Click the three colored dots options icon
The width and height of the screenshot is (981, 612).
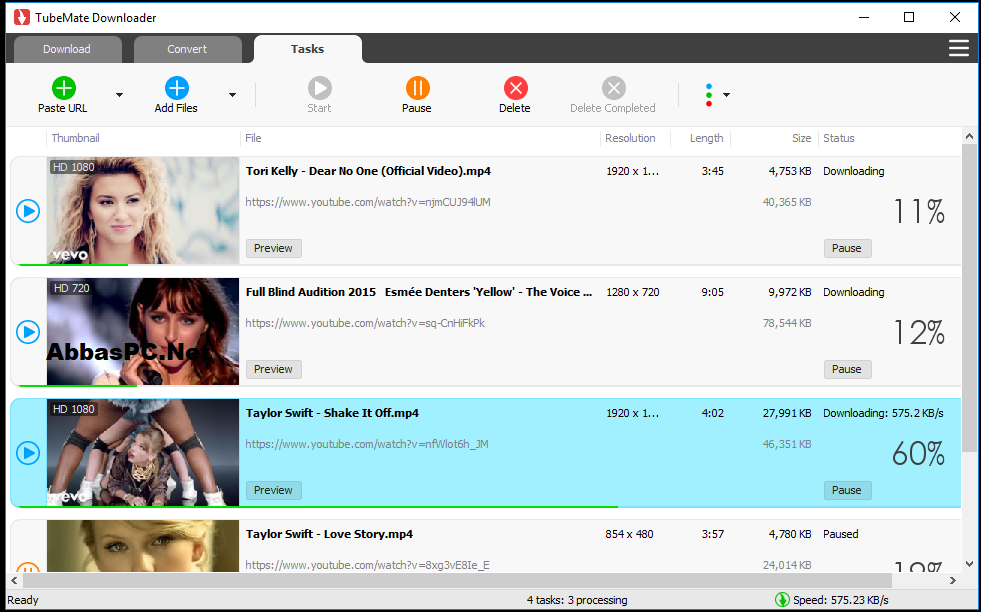point(708,95)
